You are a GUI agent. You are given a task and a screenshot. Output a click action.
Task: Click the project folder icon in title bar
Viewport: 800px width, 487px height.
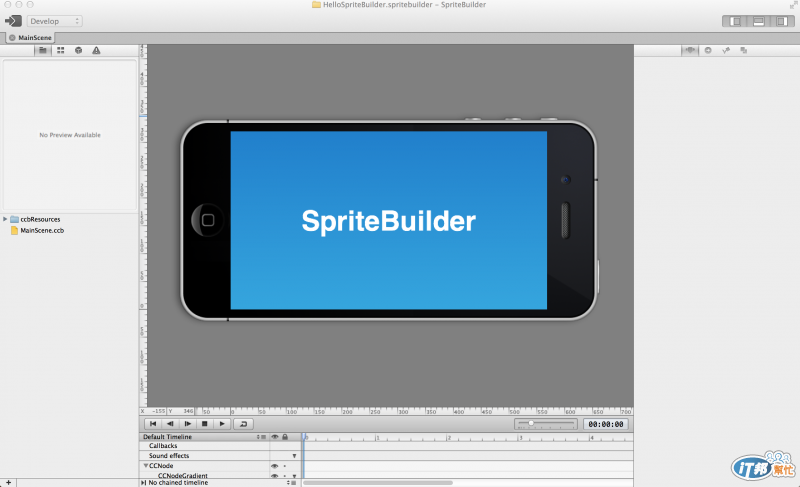coord(316,5)
